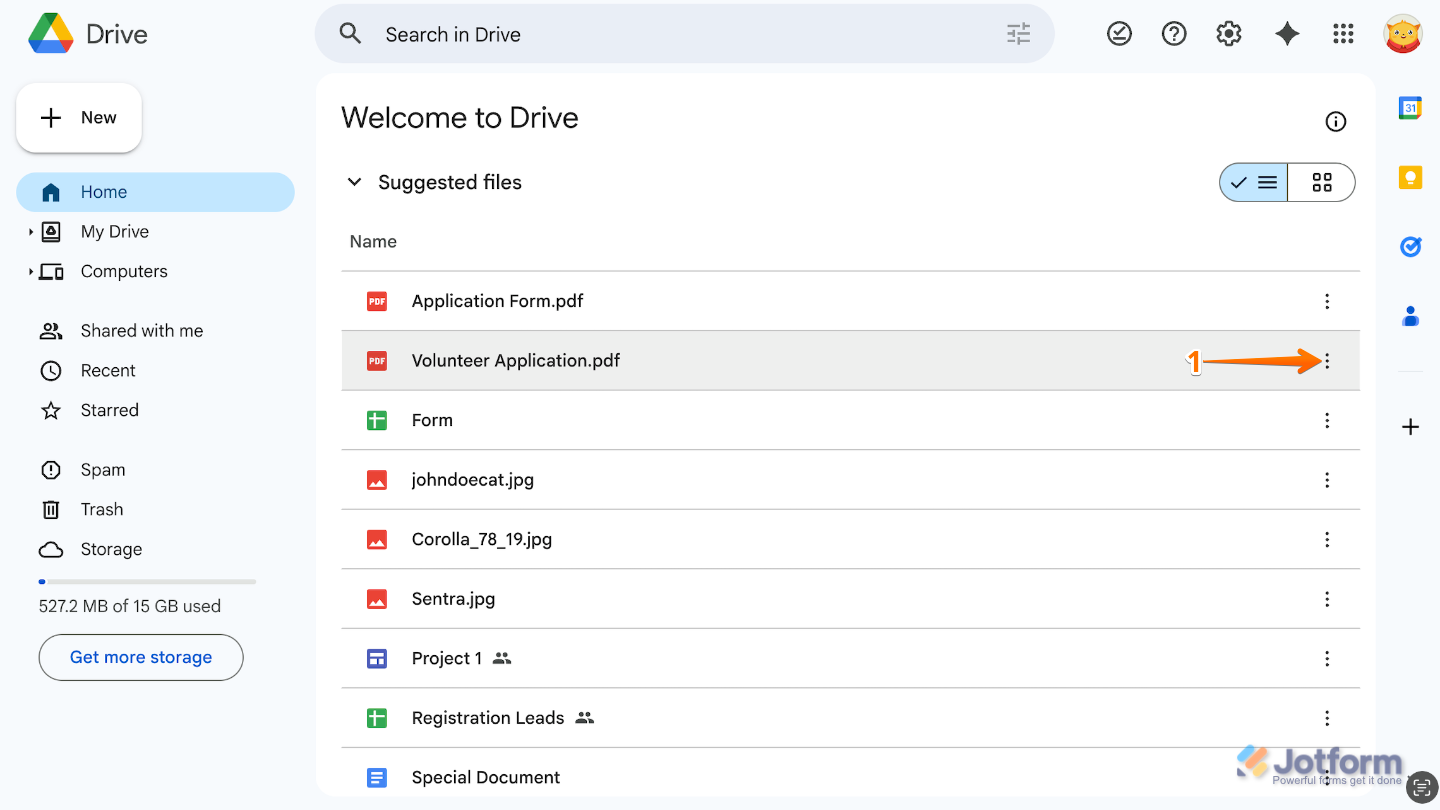1440x810 pixels.
Task: Open Drive settings gear
Action: tap(1228, 33)
